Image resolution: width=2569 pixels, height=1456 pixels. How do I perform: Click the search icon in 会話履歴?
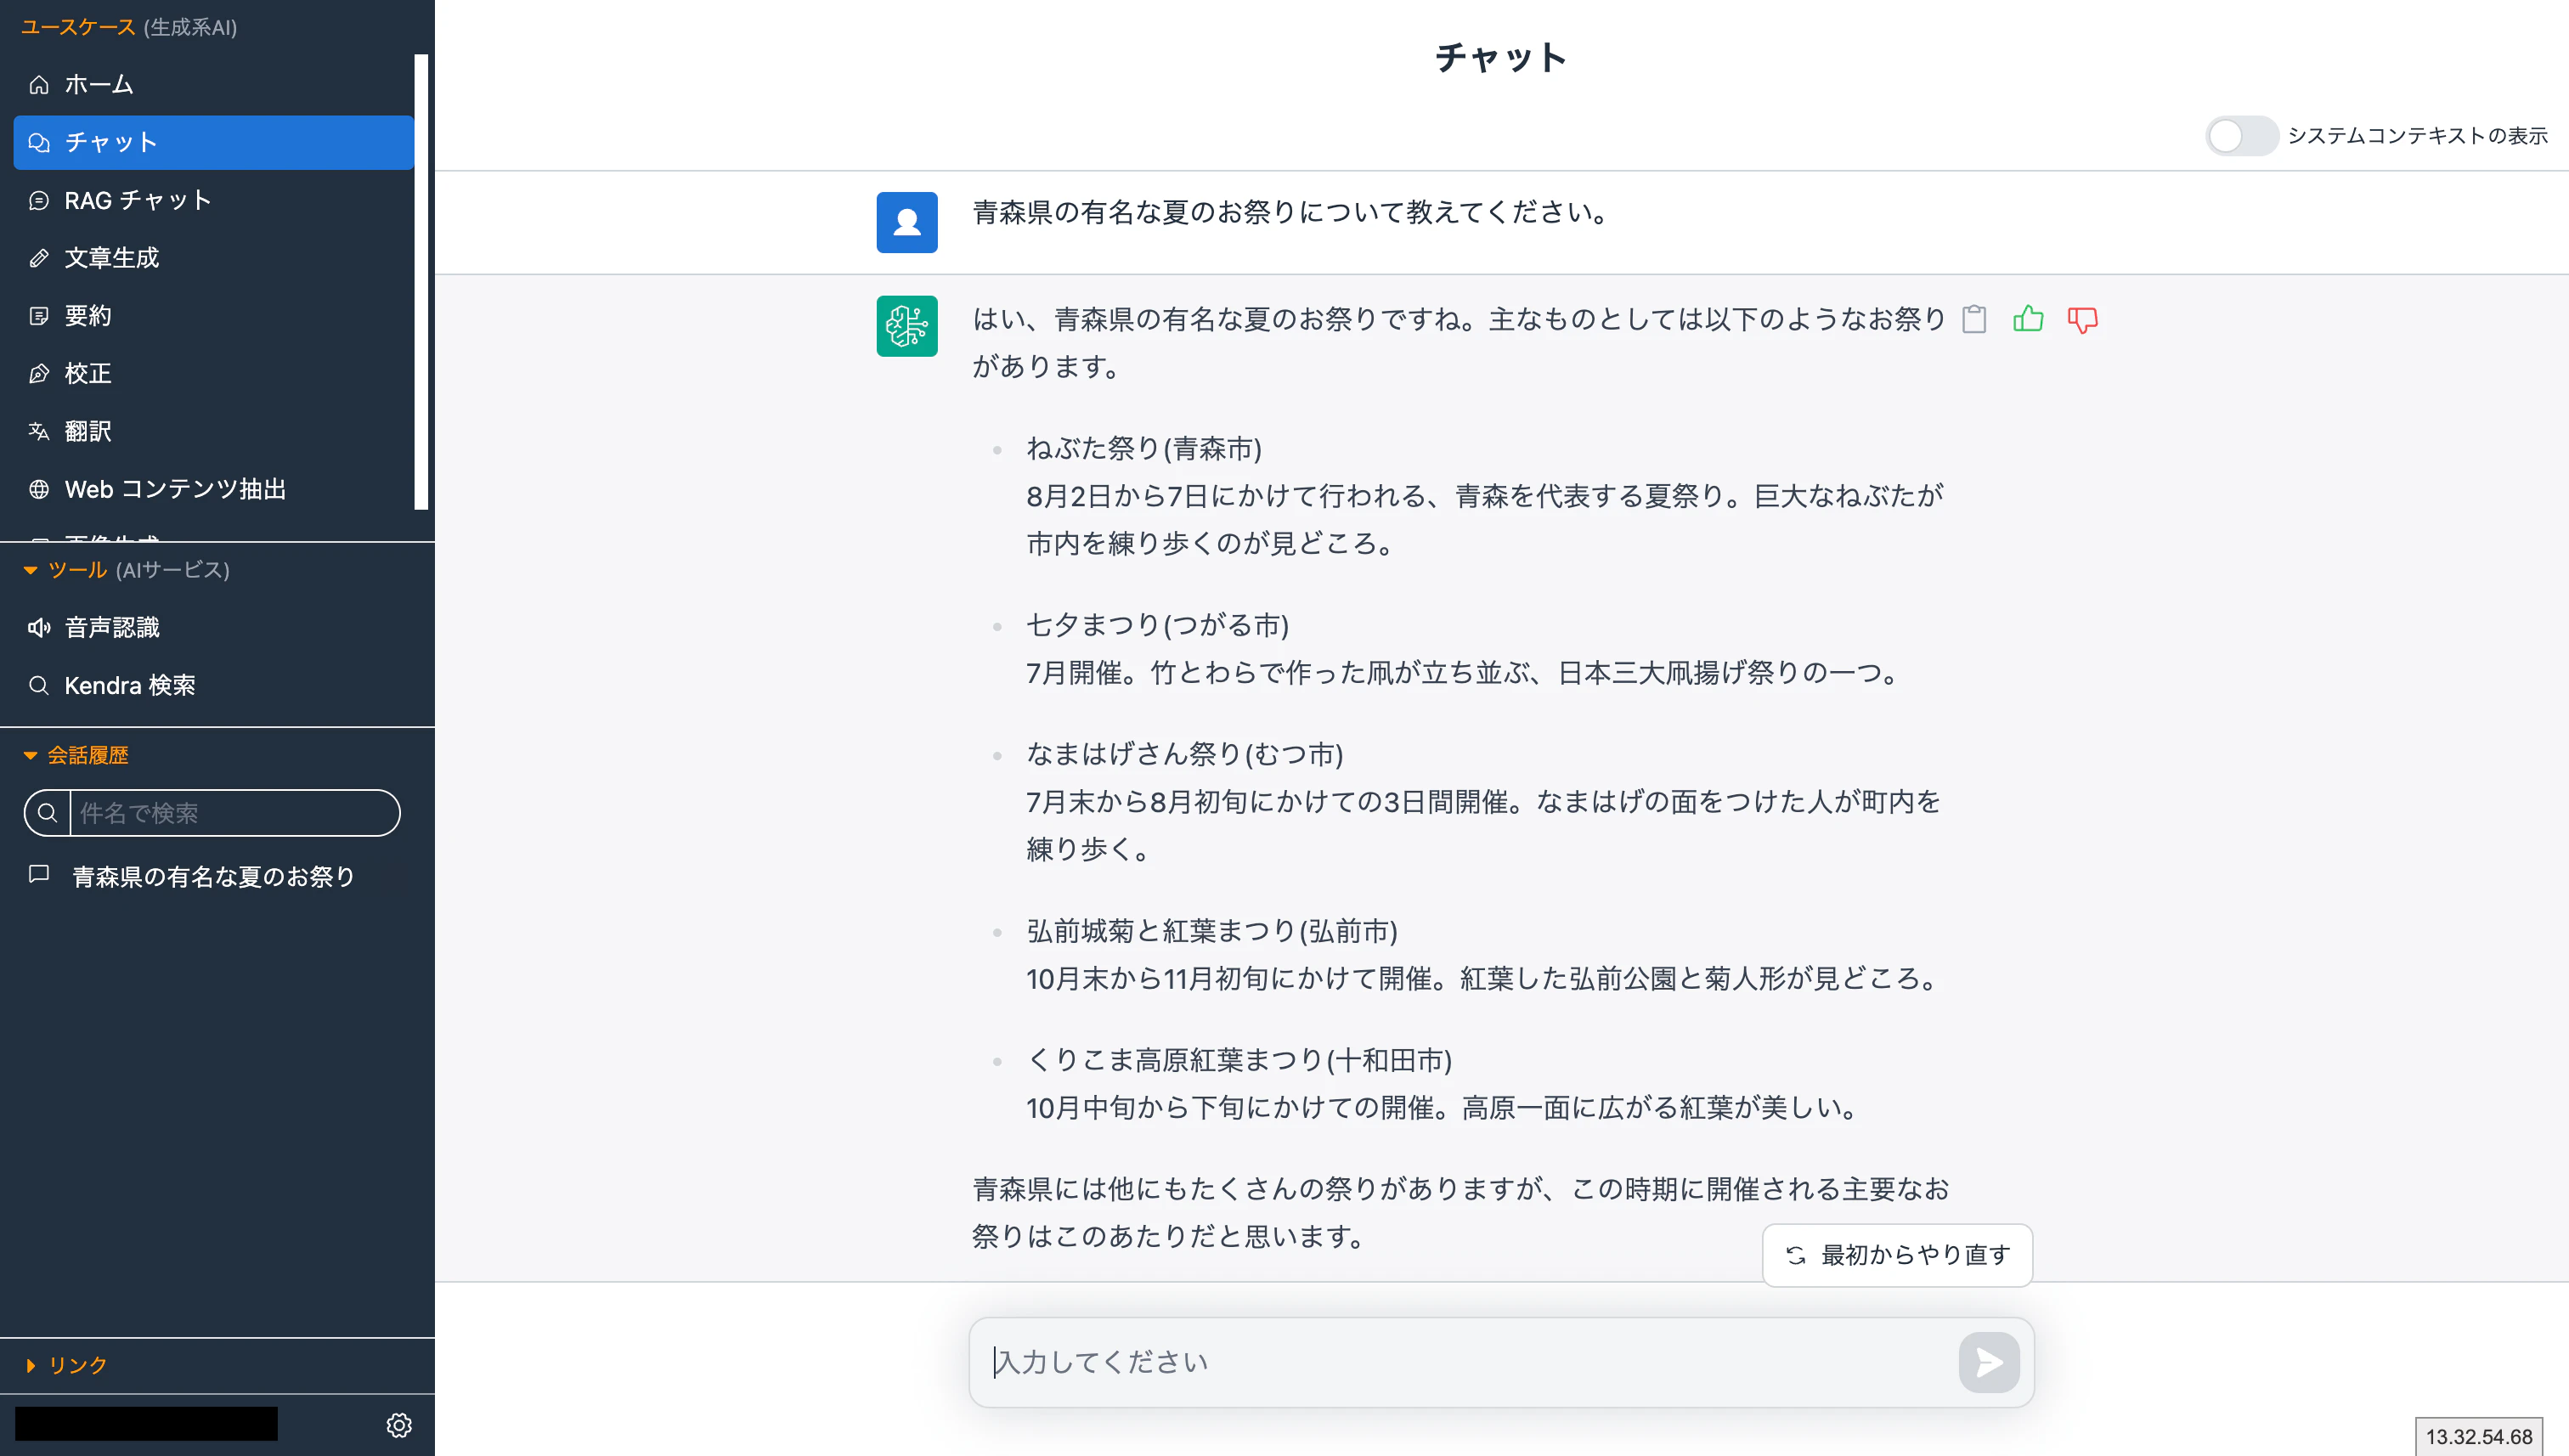tap(47, 813)
